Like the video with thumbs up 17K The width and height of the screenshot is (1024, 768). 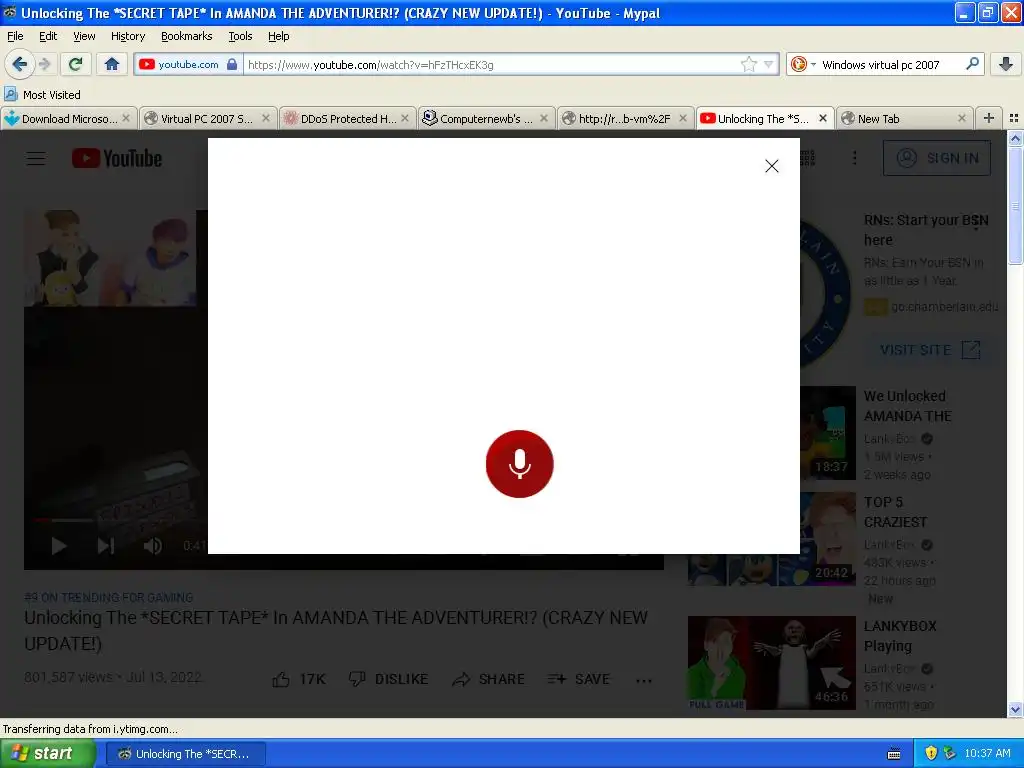(x=299, y=679)
